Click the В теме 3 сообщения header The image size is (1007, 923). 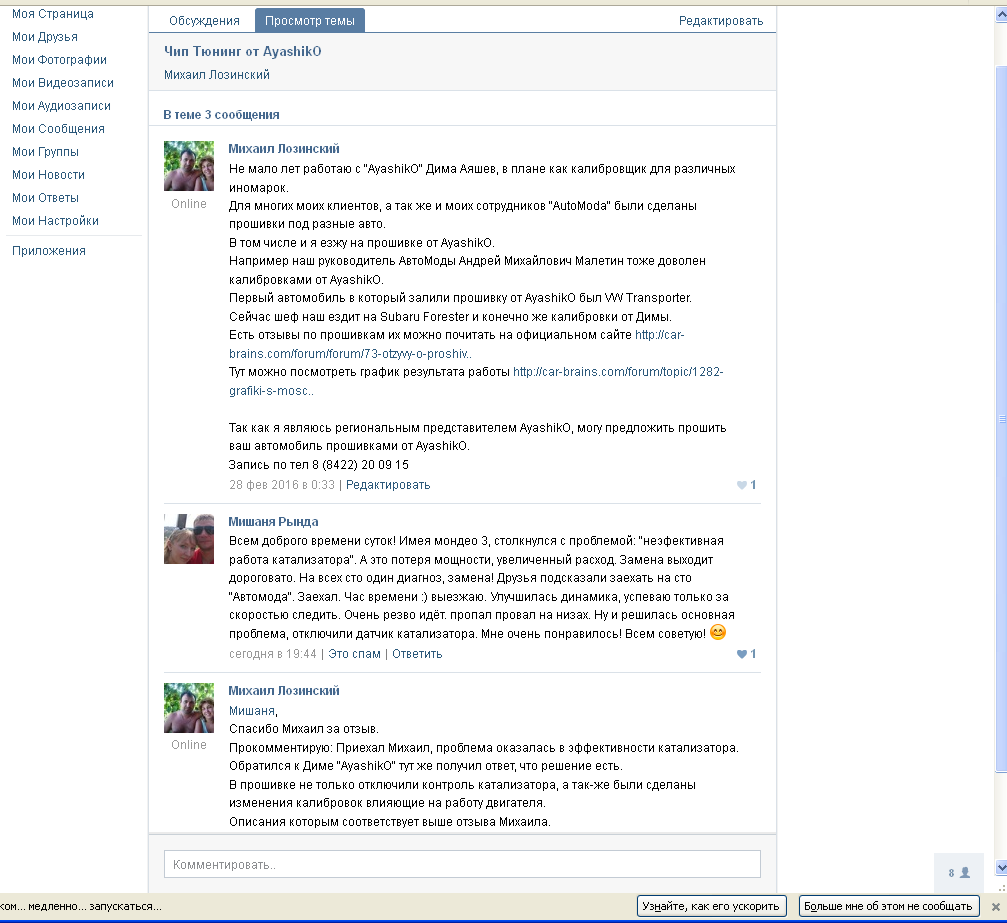[221, 115]
